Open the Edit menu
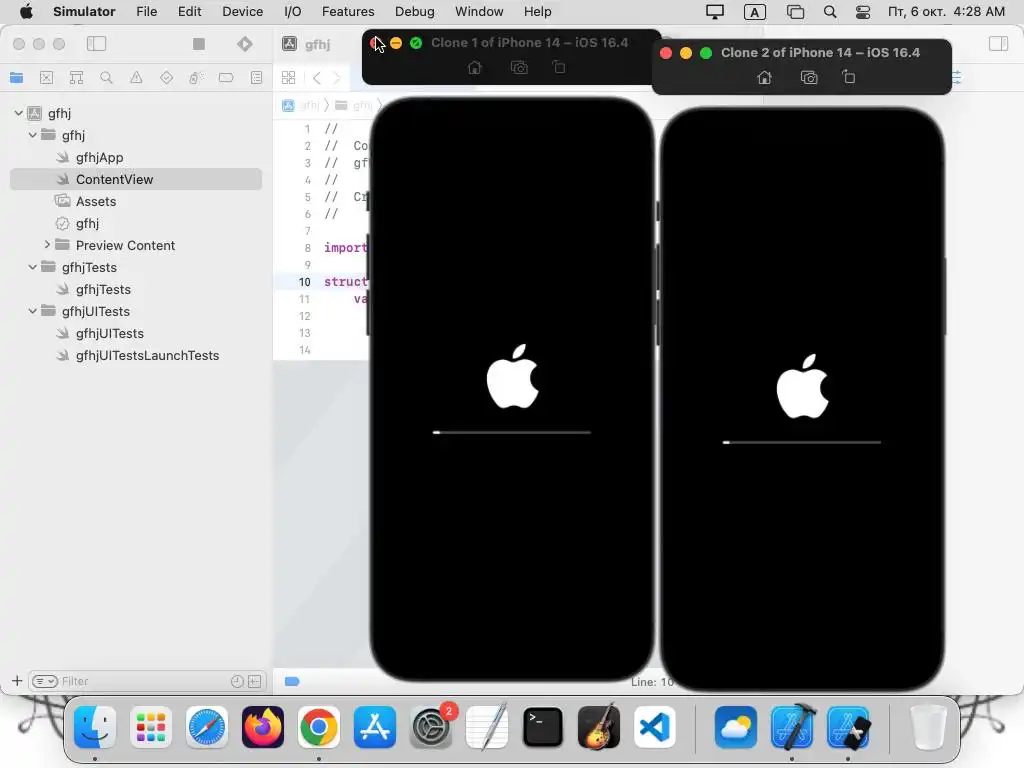This screenshot has width=1024, height=768. (189, 12)
